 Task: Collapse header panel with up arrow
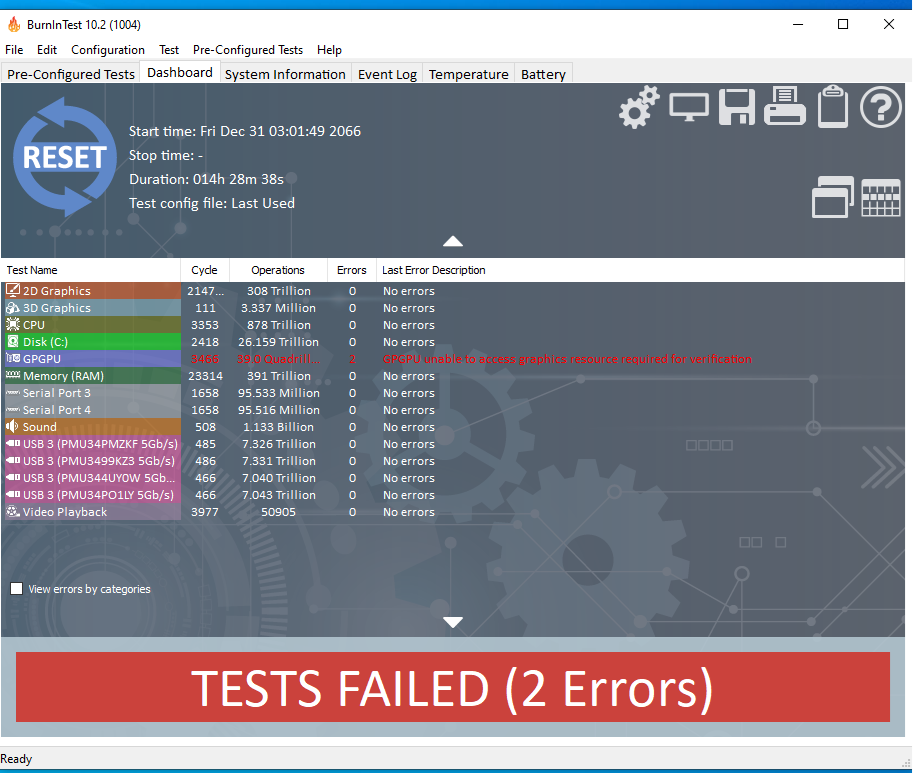453,241
